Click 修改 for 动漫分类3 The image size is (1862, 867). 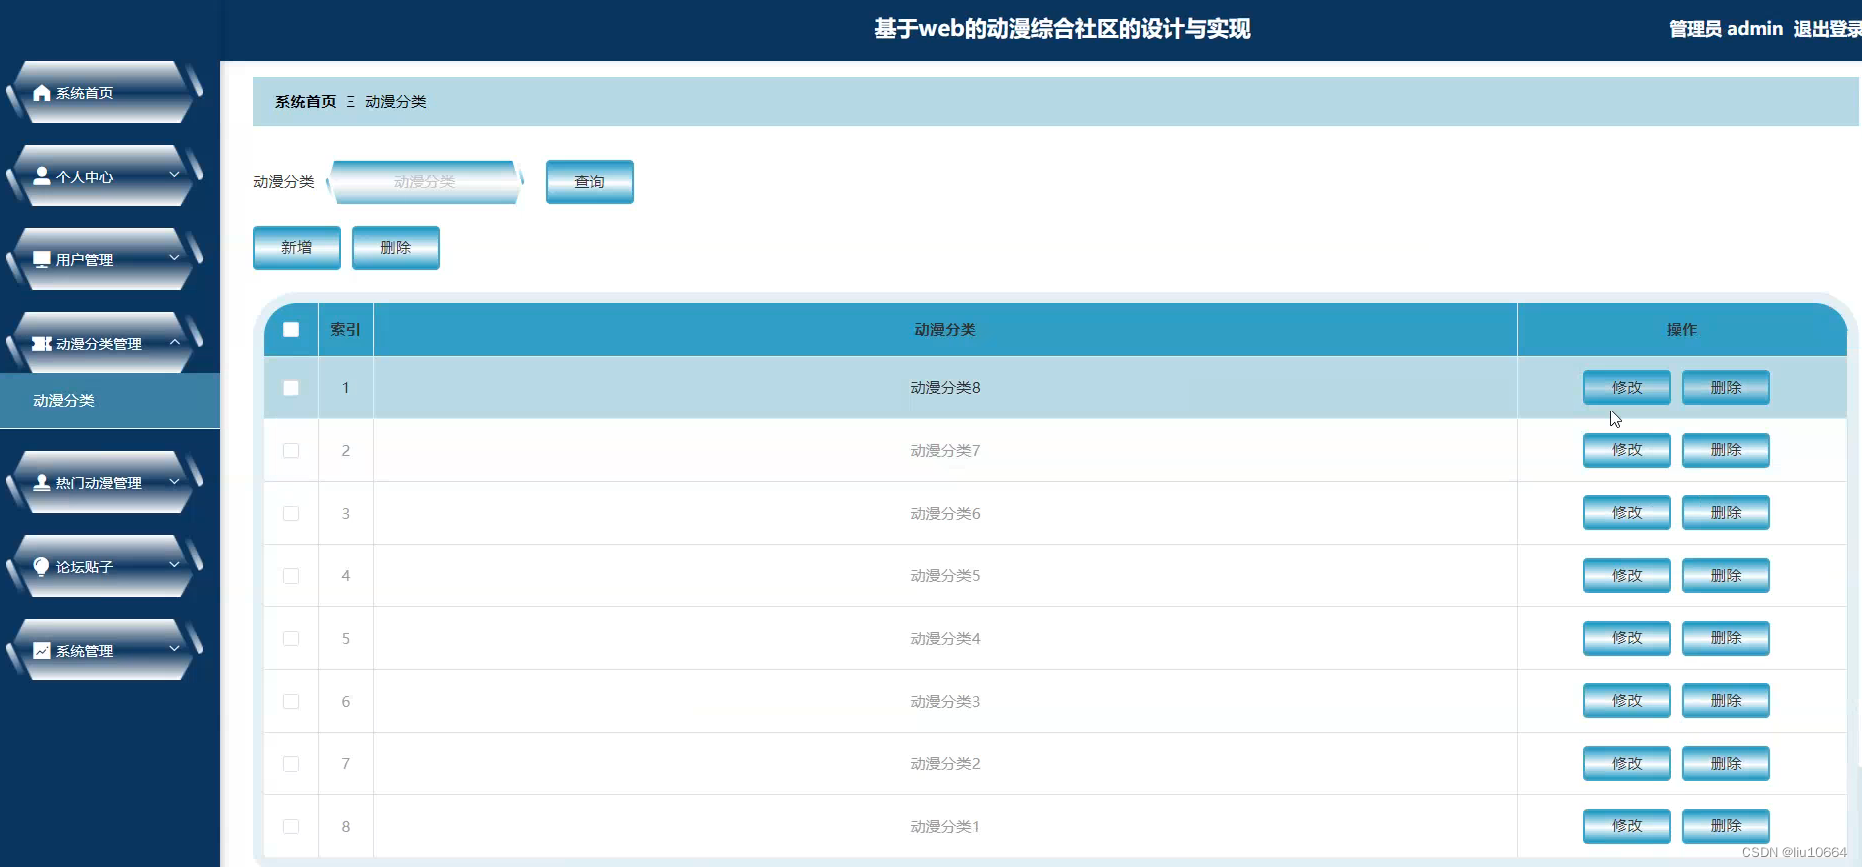point(1627,701)
